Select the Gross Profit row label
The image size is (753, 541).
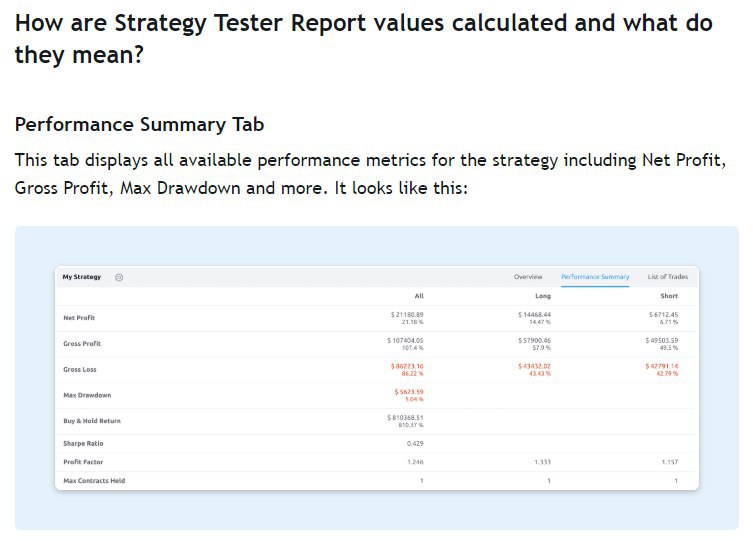81,344
